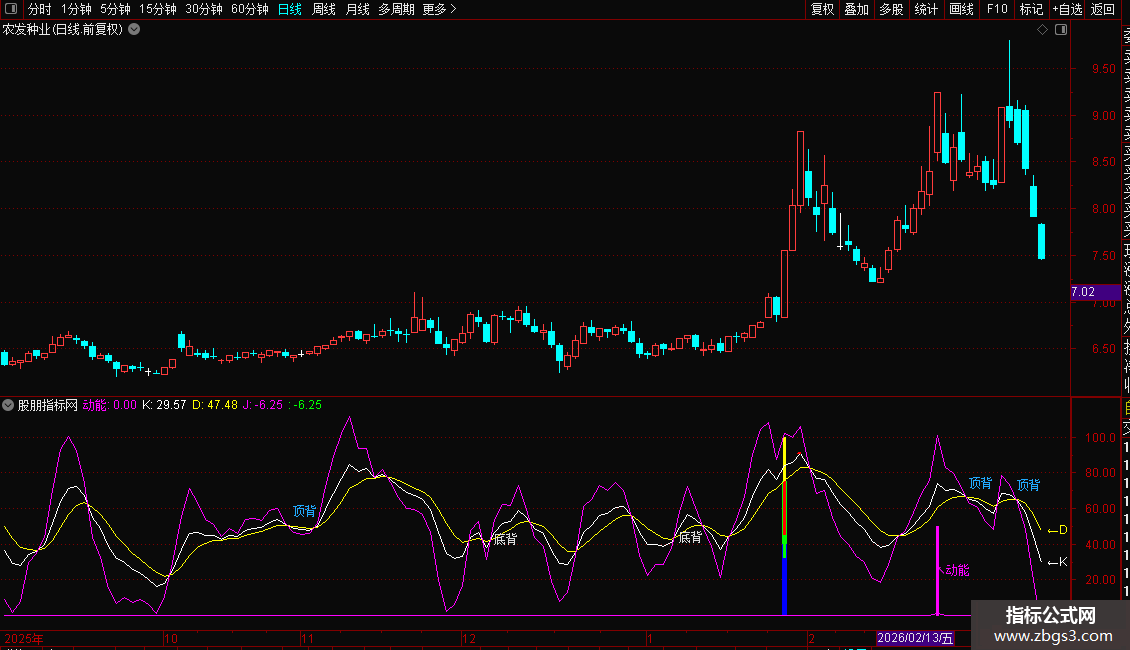Open the 农发种业 chart title dropdown arrow

point(134,29)
